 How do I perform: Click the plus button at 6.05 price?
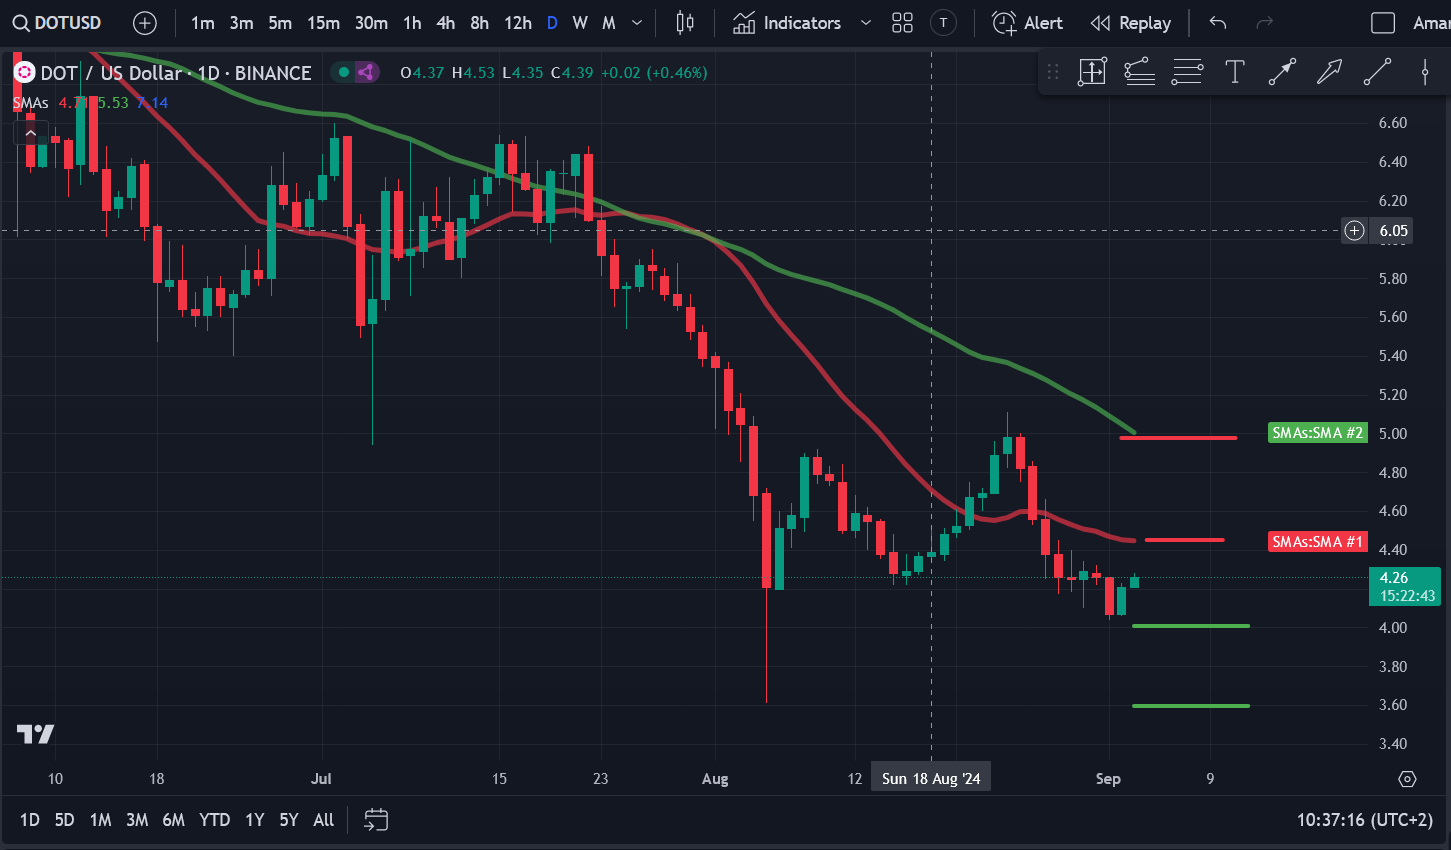point(1354,231)
